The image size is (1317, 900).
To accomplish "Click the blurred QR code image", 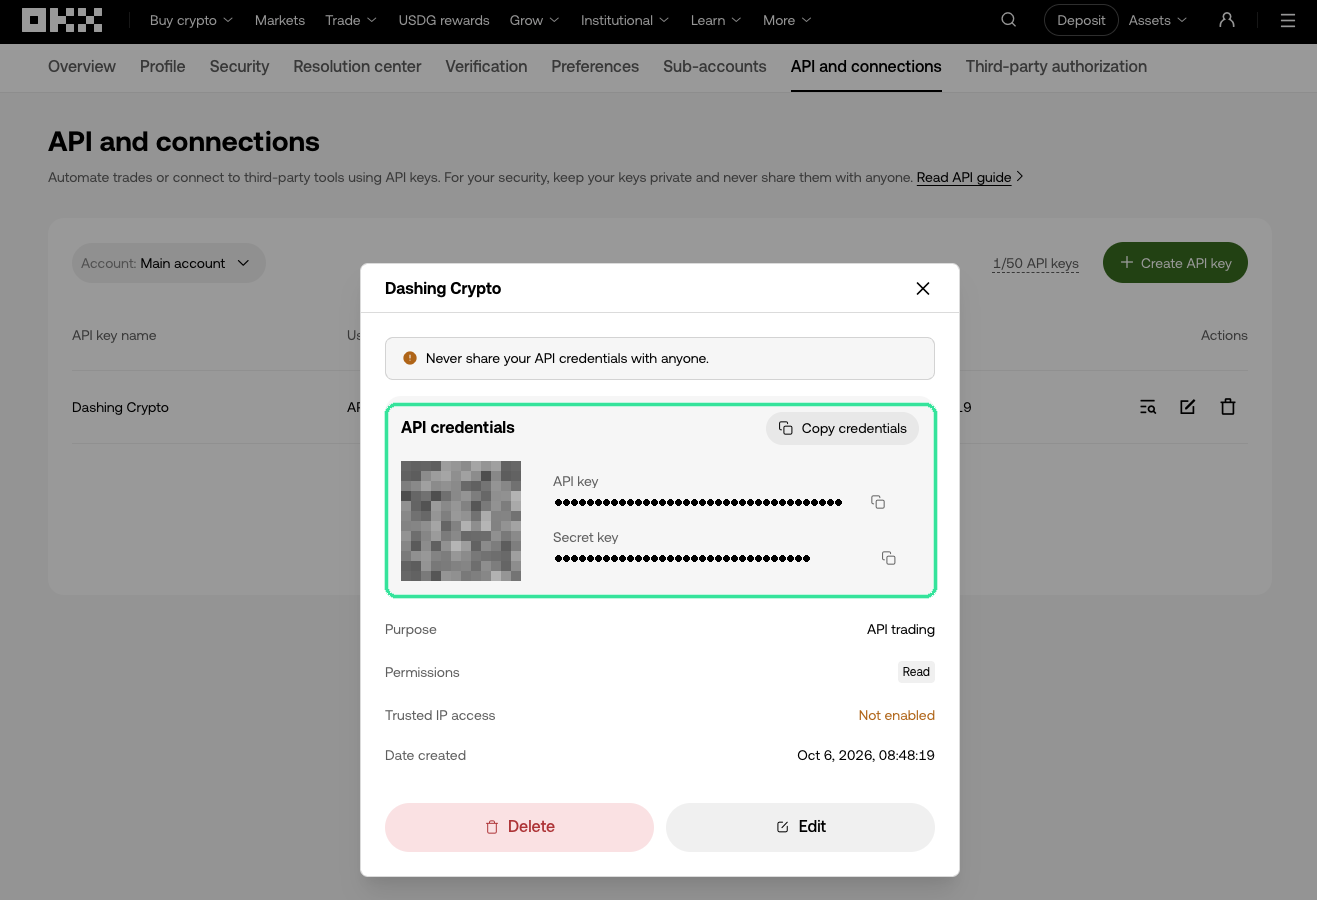I will (x=461, y=521).
